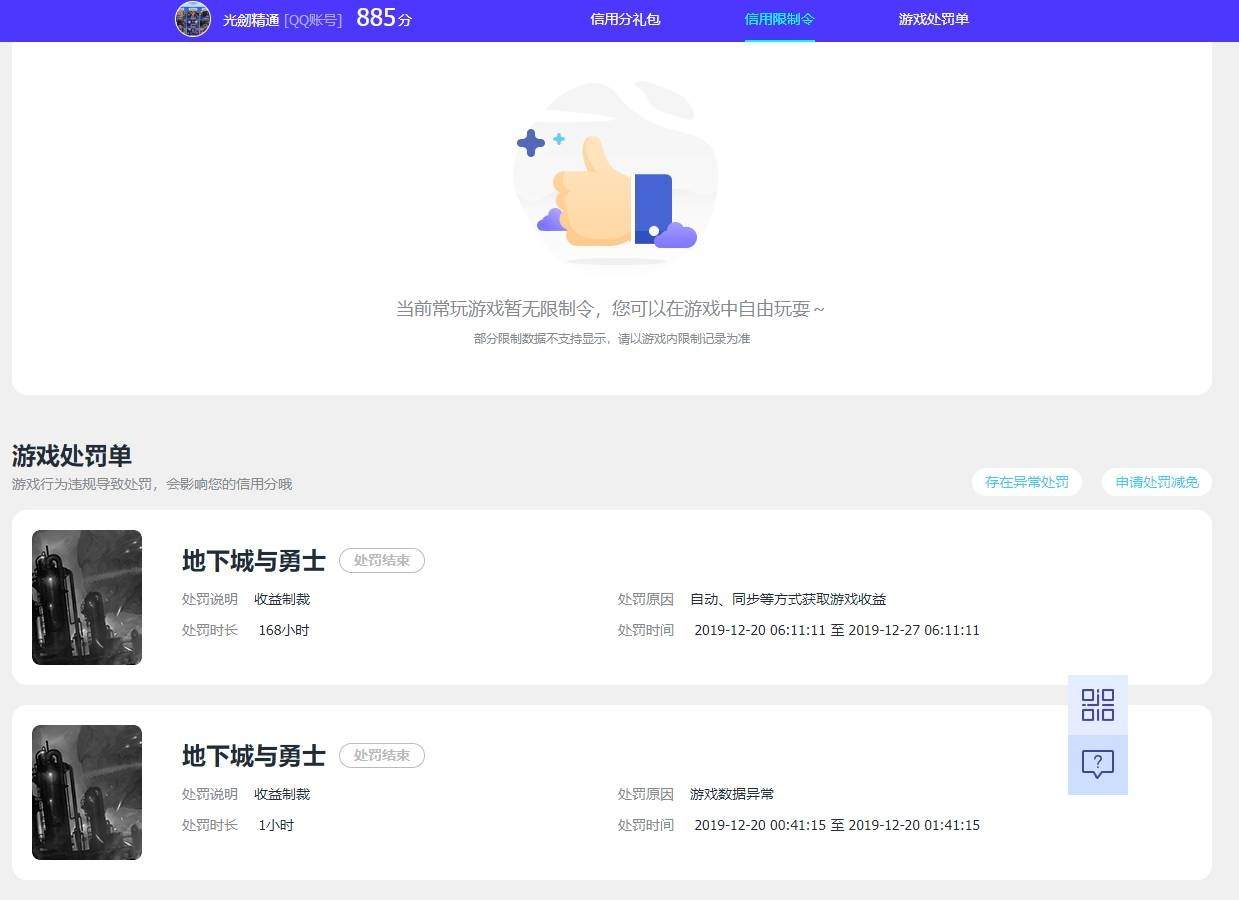This screenshot has width=1239, height=900.
Task: Open game thumbnail of the 1小时 penalty
Action: [x=87, y=792]
